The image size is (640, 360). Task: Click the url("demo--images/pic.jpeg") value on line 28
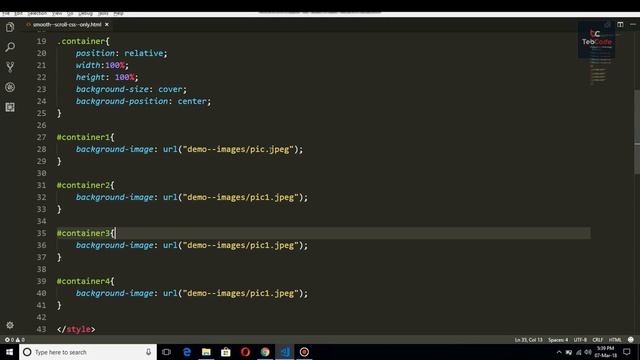(x=231, y=149)
